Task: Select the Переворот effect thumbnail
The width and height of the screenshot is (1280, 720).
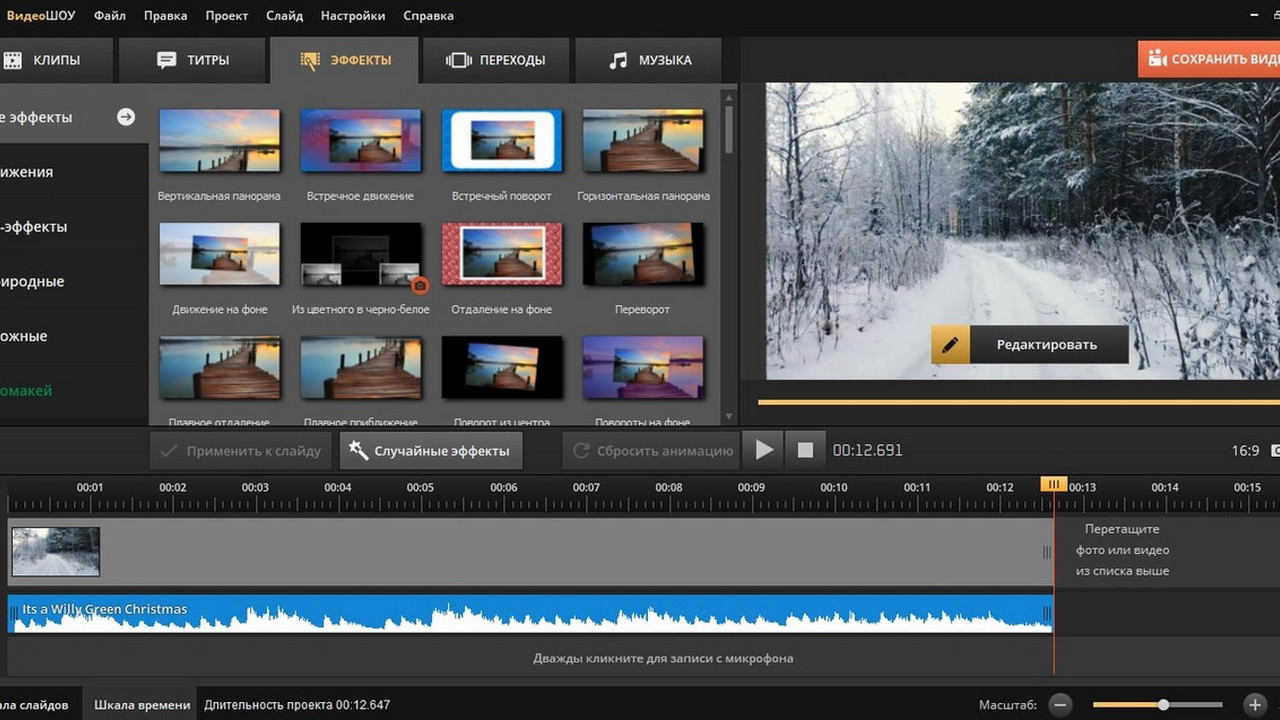Action: (x=642, y=254)
